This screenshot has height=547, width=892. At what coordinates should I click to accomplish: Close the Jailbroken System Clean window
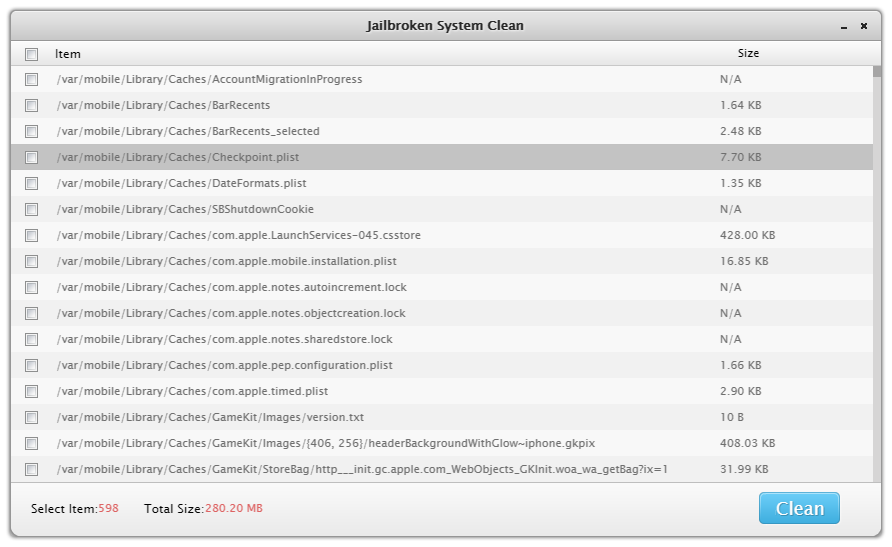coord(863,24)
